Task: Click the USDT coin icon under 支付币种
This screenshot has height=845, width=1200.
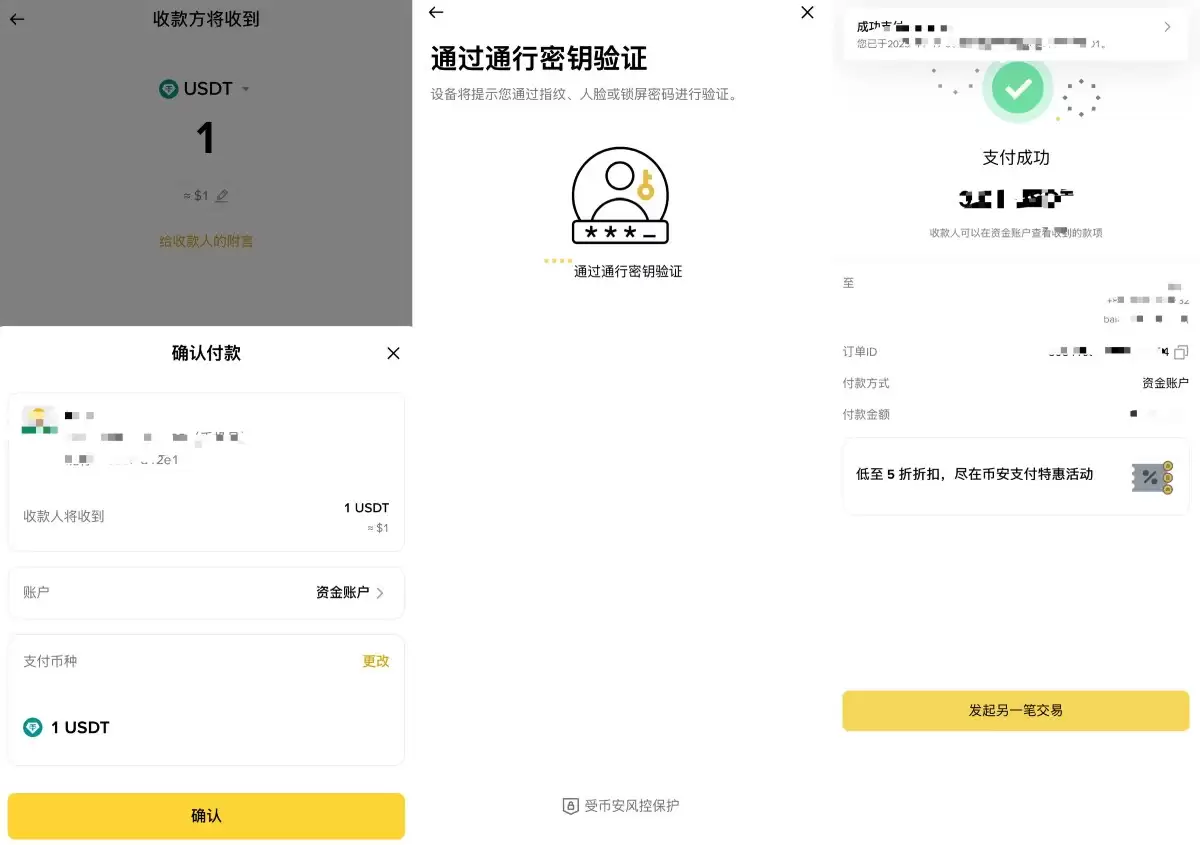Action: [32, 727]
